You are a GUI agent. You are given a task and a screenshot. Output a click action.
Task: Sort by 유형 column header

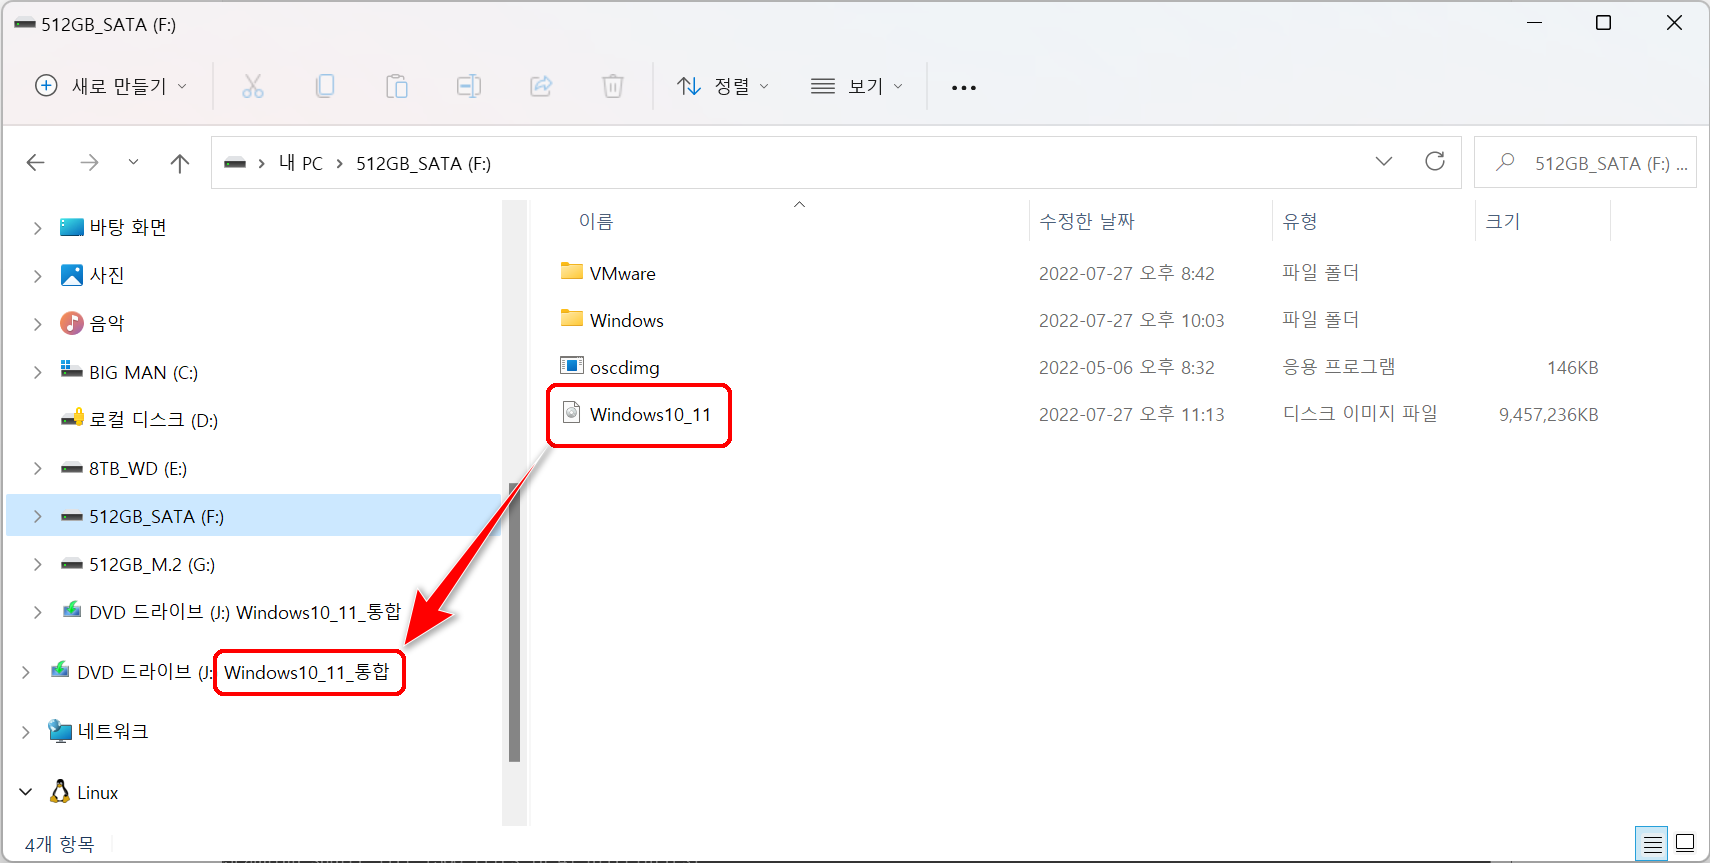coord(1300,221)
